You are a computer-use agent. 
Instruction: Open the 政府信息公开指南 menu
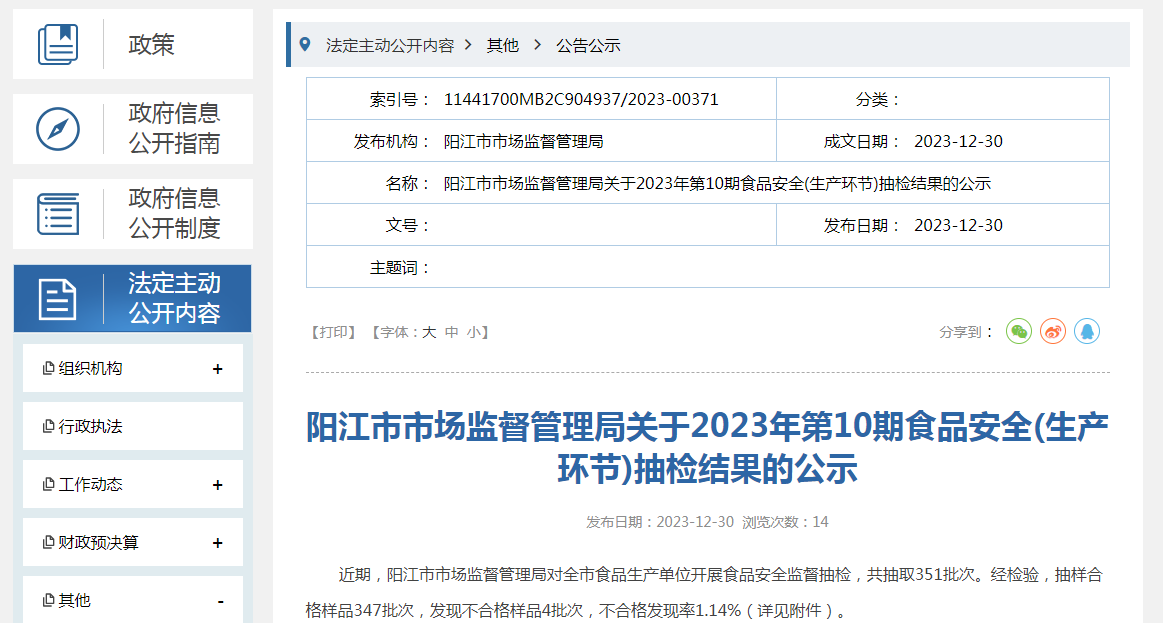click(x=133, y=128)
